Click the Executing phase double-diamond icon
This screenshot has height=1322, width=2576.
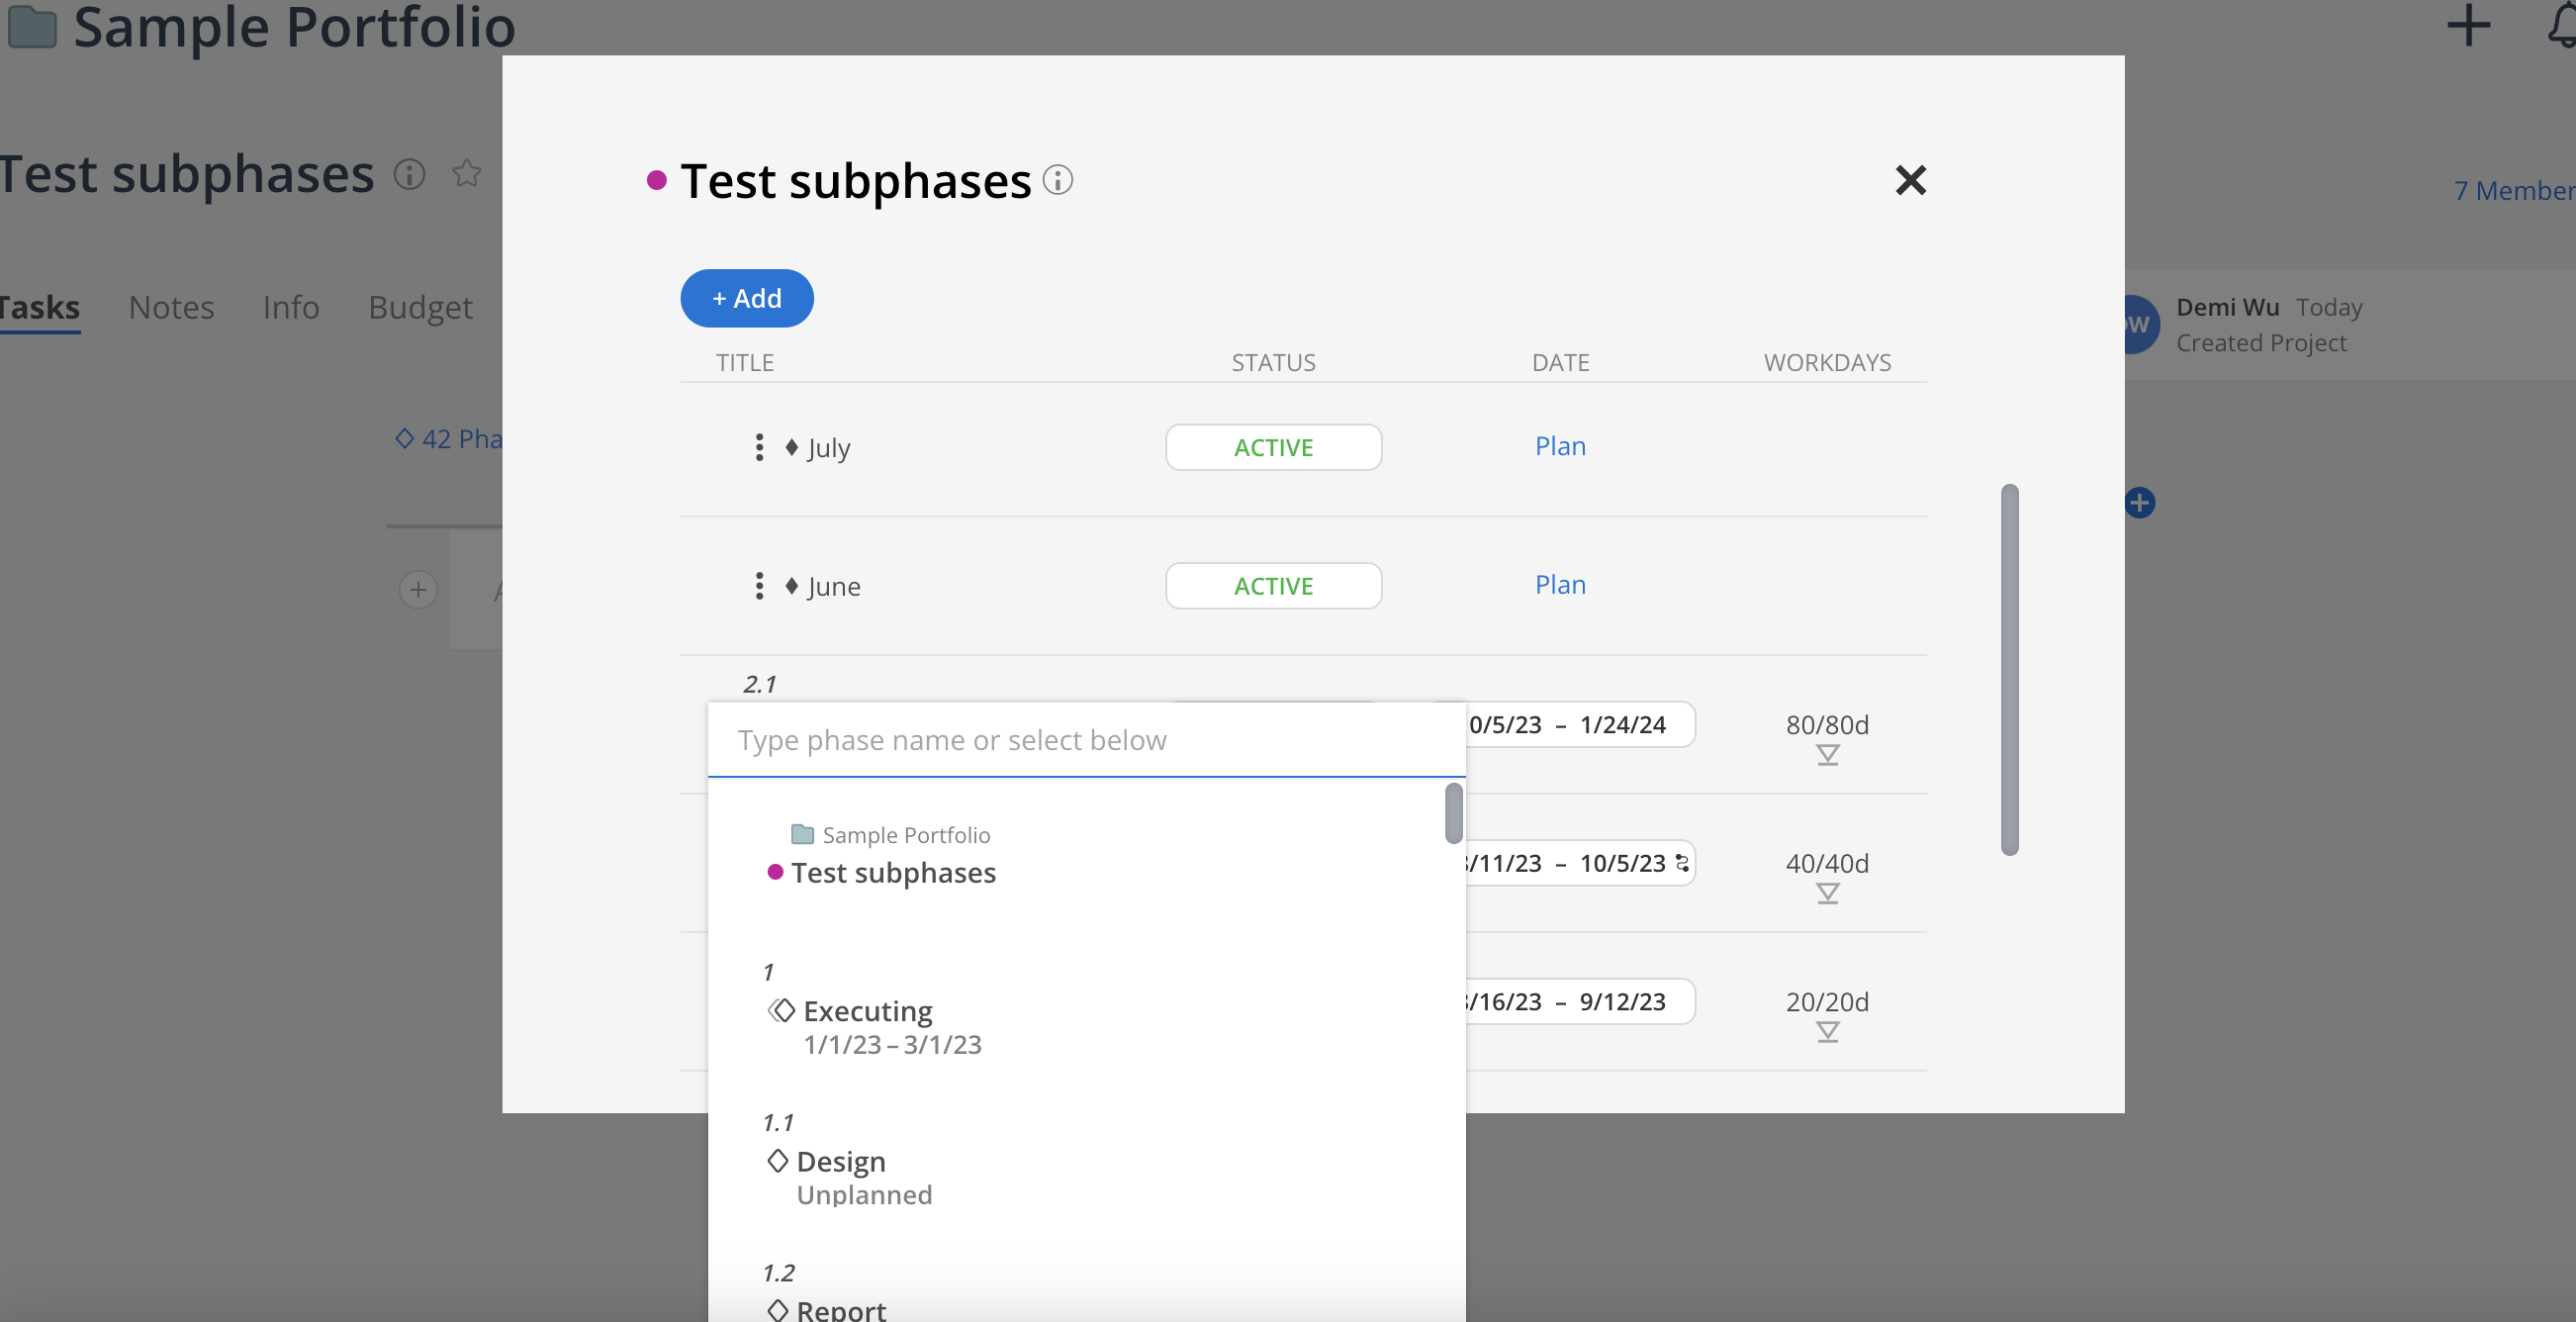[x=781, y=1011]
